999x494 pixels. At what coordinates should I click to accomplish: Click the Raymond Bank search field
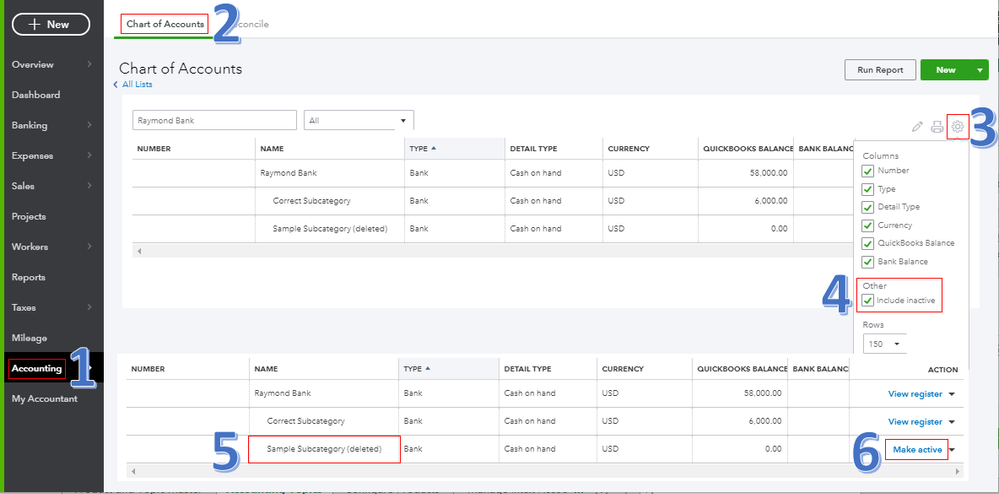click(214, 120)
